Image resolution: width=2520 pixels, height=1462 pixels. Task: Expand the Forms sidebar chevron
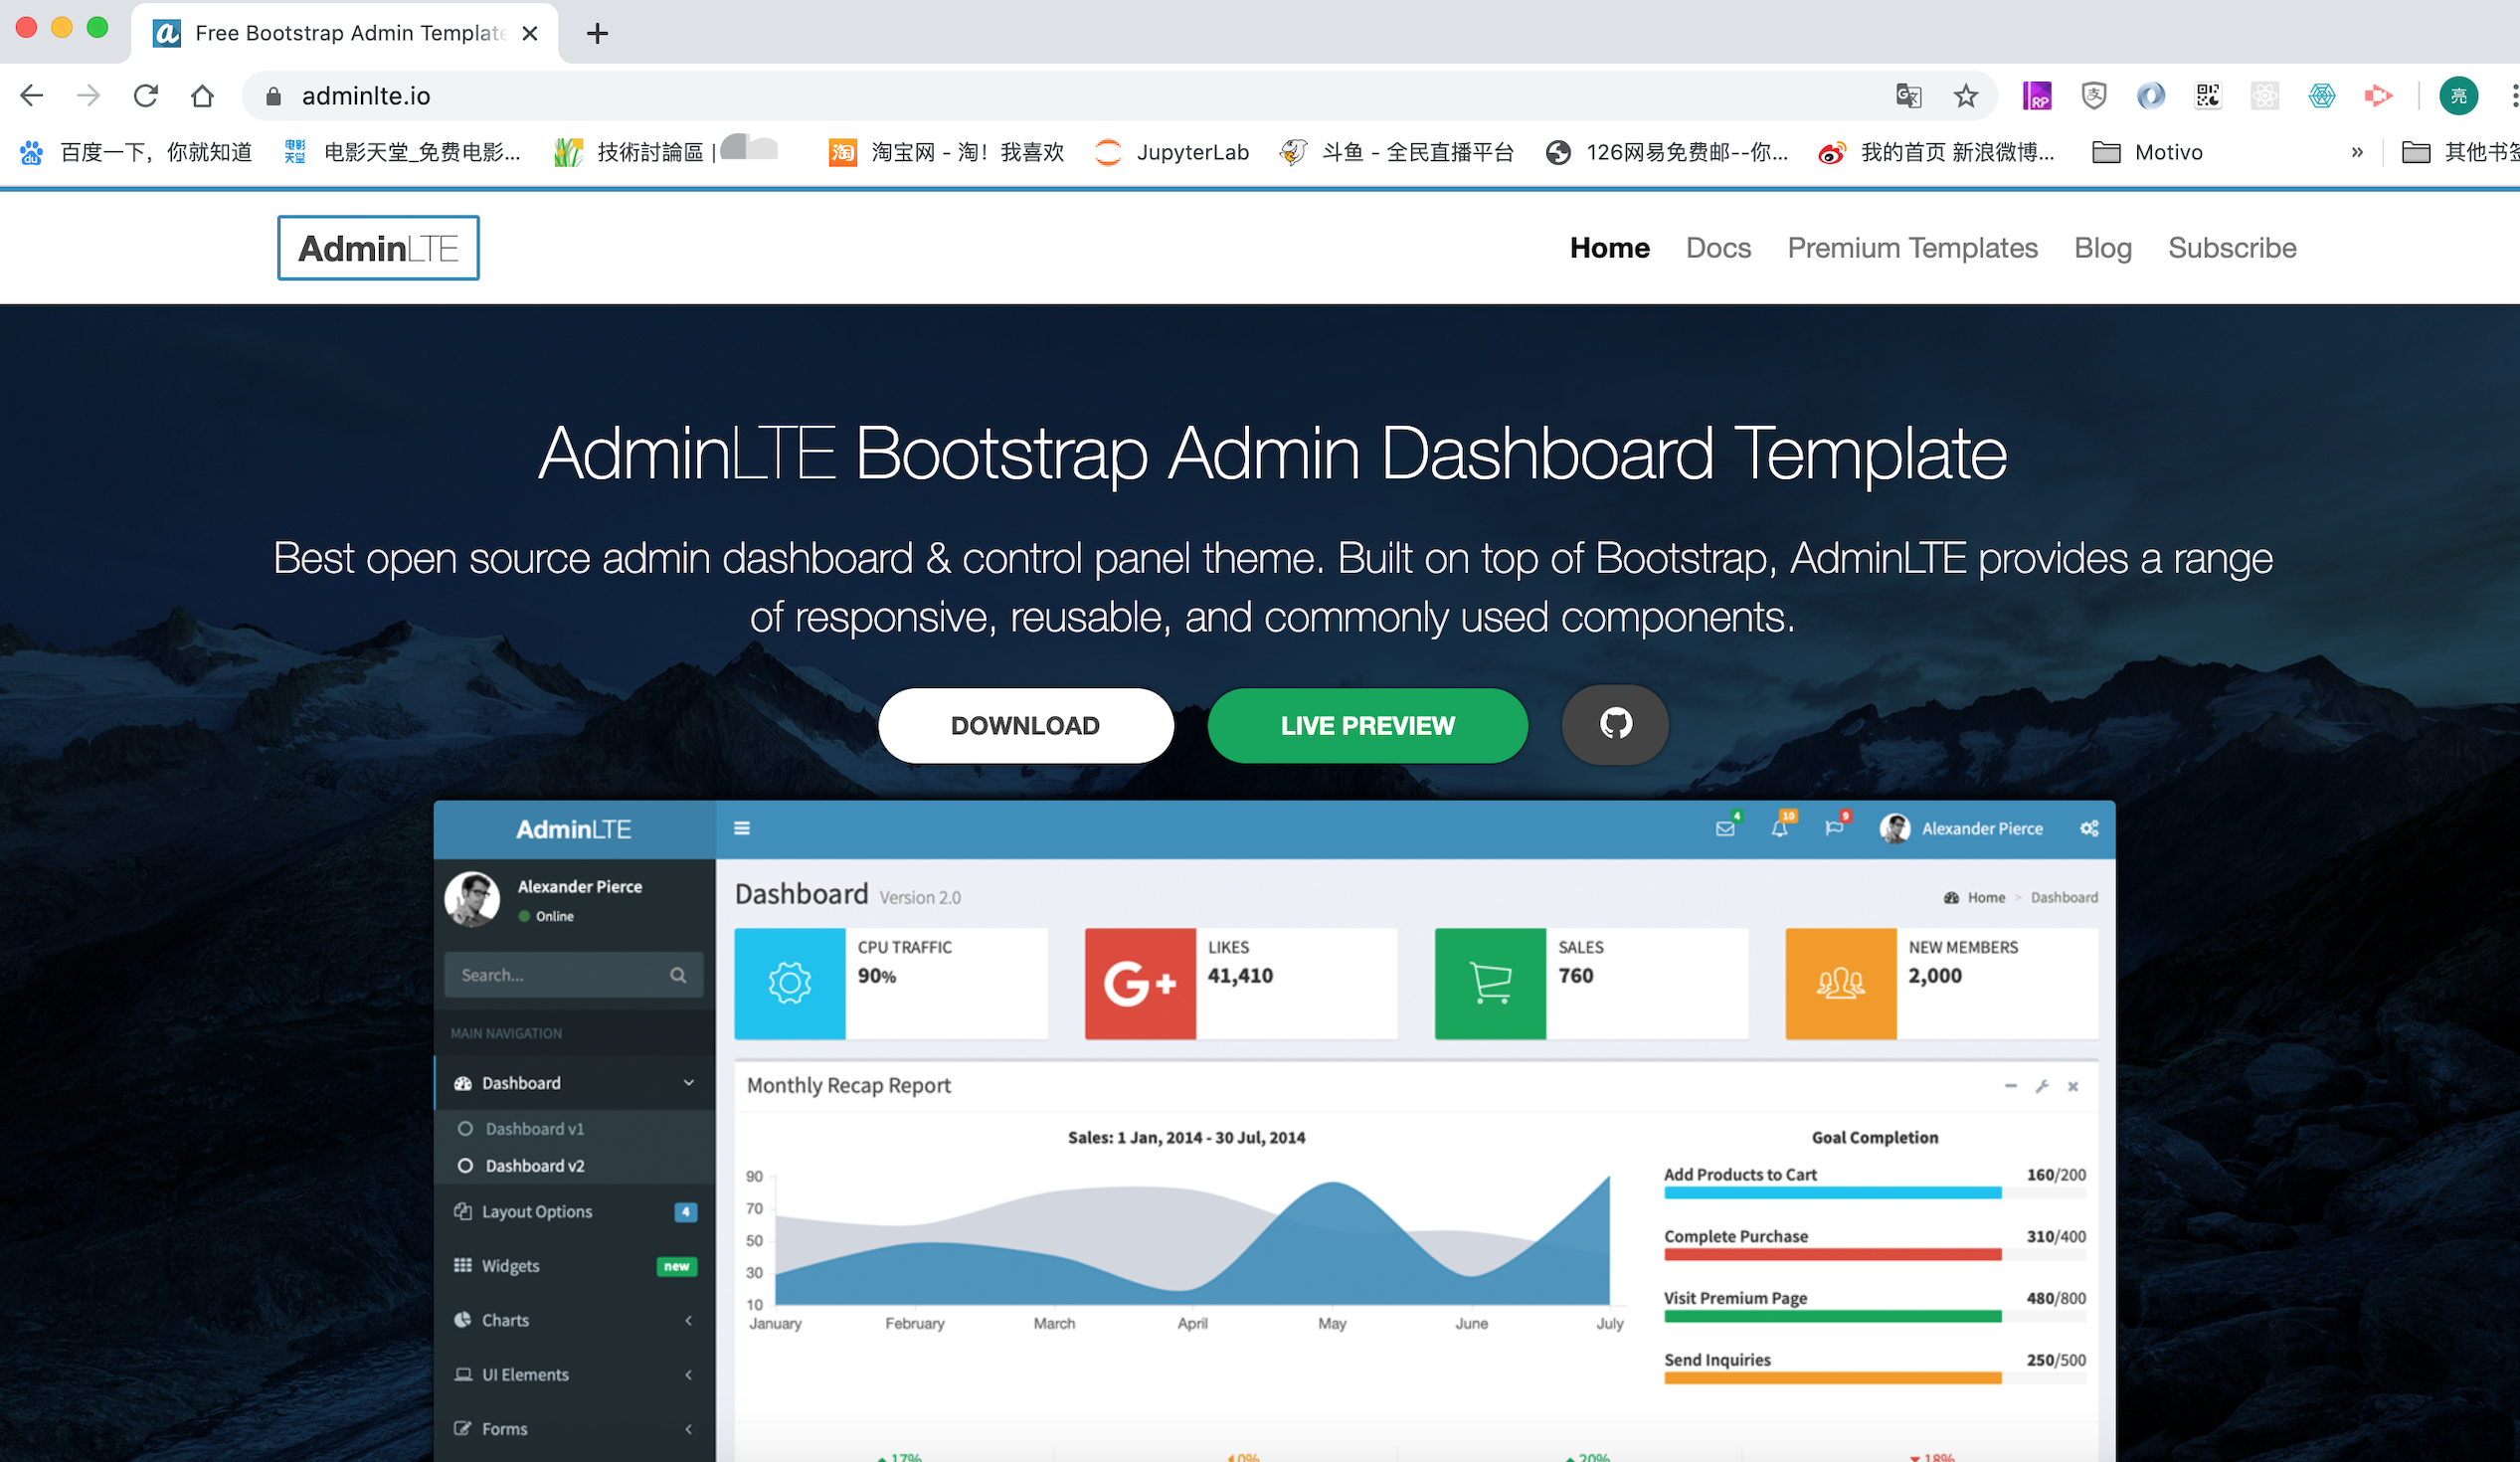tap(689, 1429)
